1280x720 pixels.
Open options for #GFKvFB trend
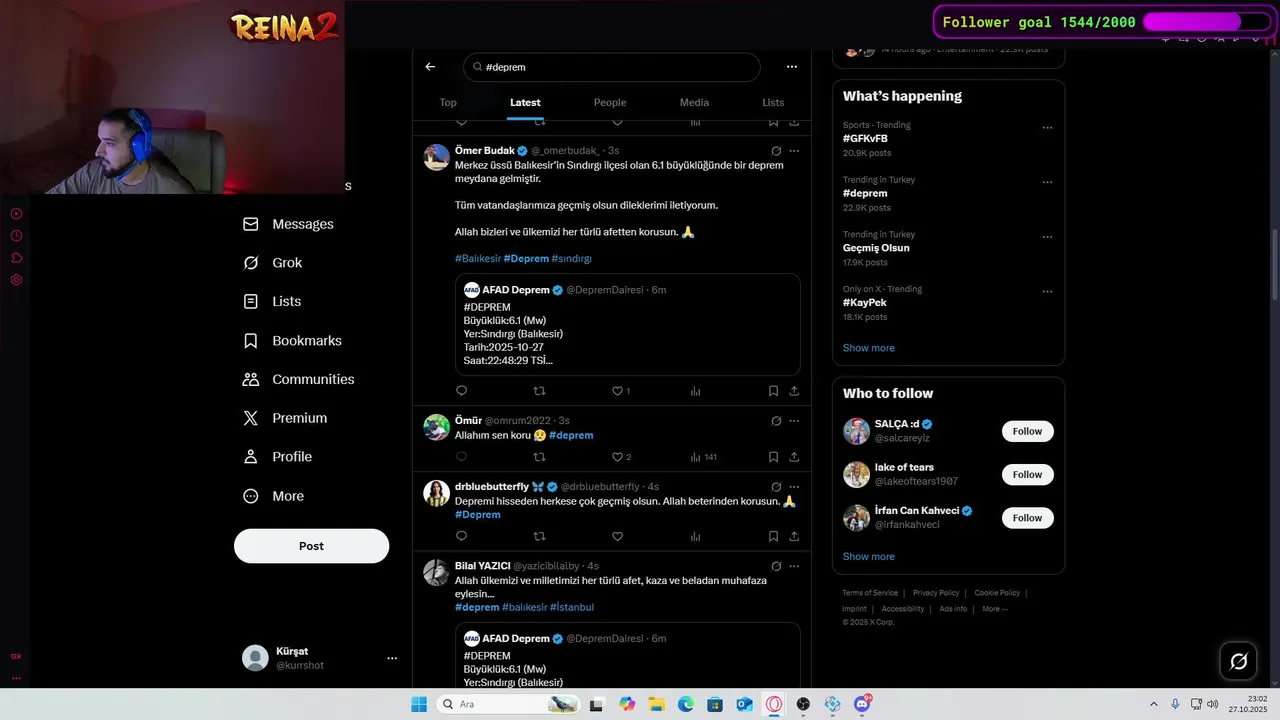point(1047,128)
